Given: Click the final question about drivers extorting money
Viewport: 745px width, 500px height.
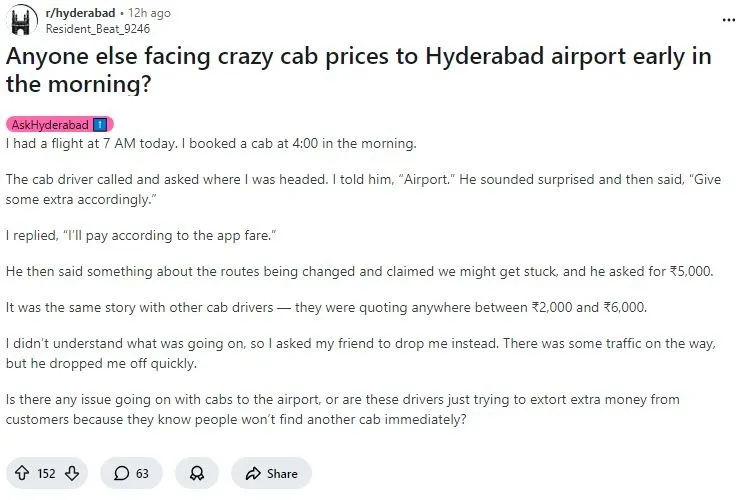Looking at the screenshot, I should click(342, 409).
